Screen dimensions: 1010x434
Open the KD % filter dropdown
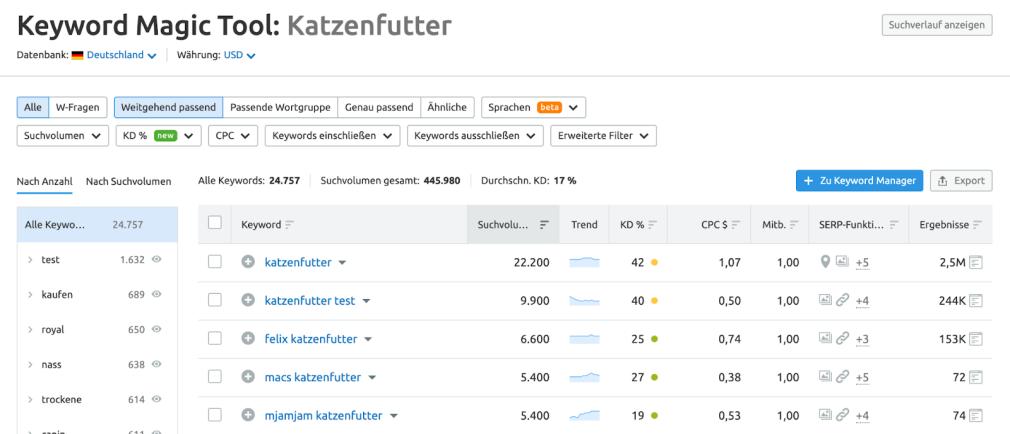pos(158,136)
